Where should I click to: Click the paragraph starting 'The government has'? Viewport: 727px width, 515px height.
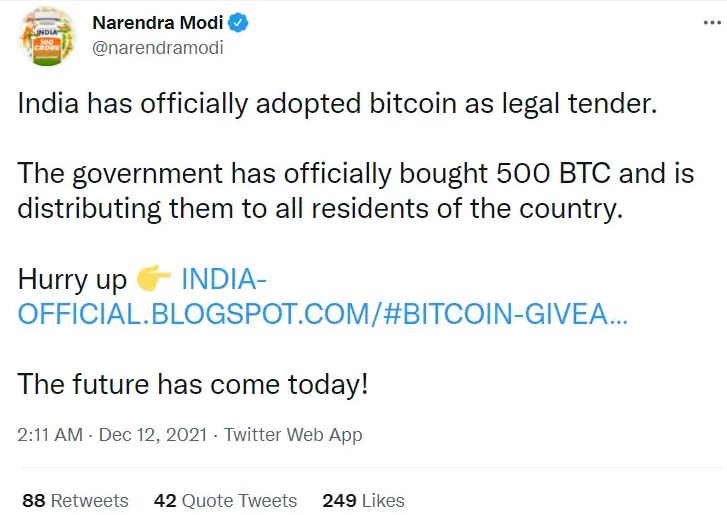point(355,192)
